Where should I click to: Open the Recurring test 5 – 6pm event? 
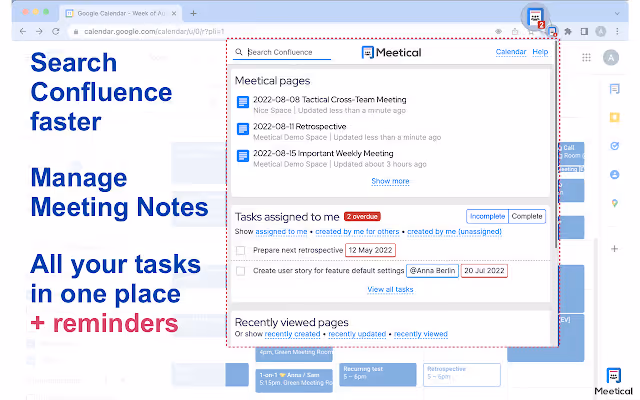(378, 375)
